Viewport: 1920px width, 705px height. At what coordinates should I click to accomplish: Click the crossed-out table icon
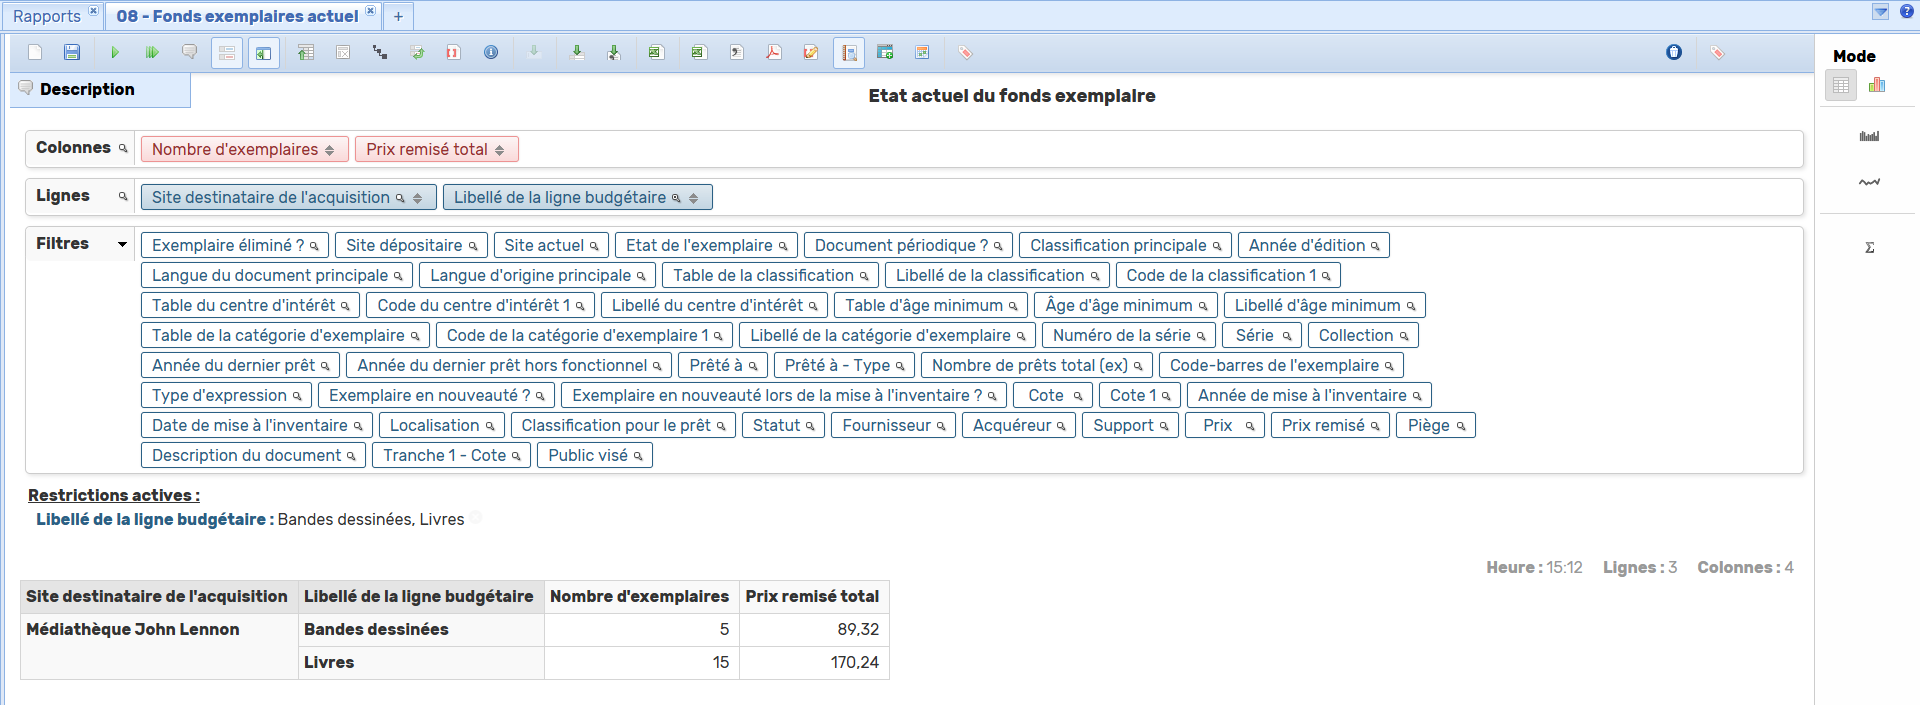[343, 52]
